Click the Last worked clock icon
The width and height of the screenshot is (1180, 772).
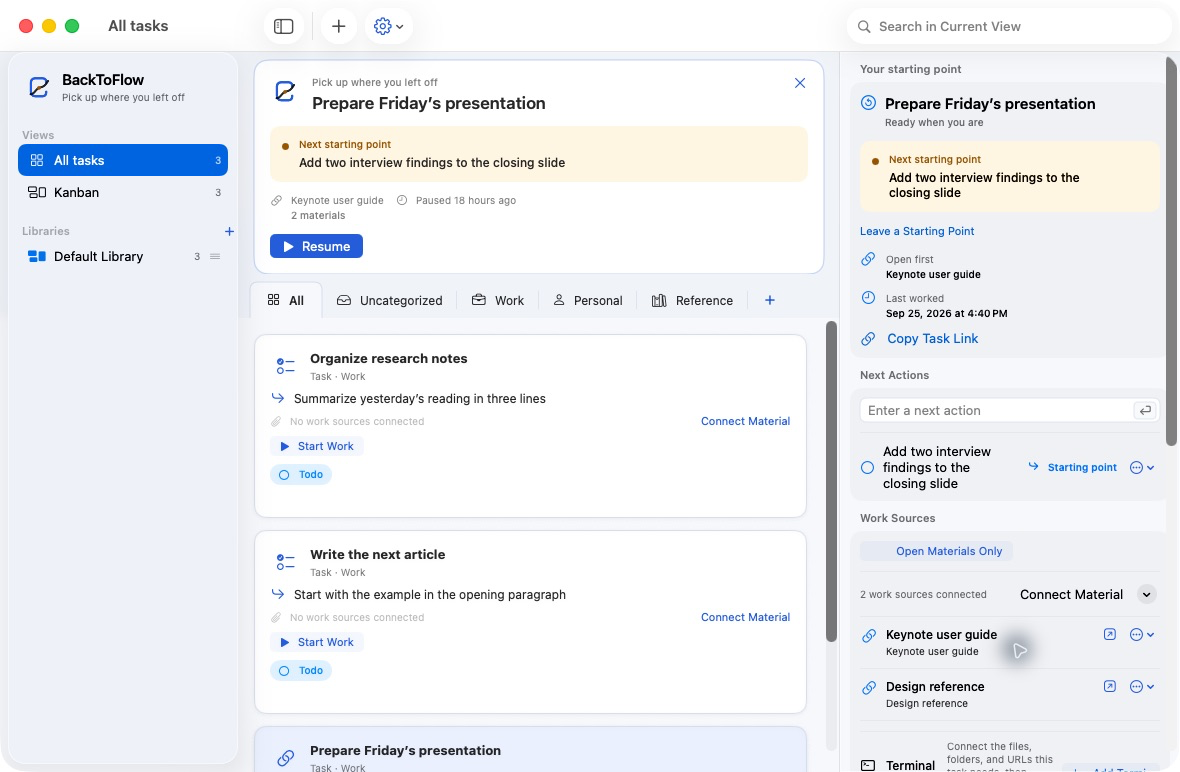[x=868, y=297]
